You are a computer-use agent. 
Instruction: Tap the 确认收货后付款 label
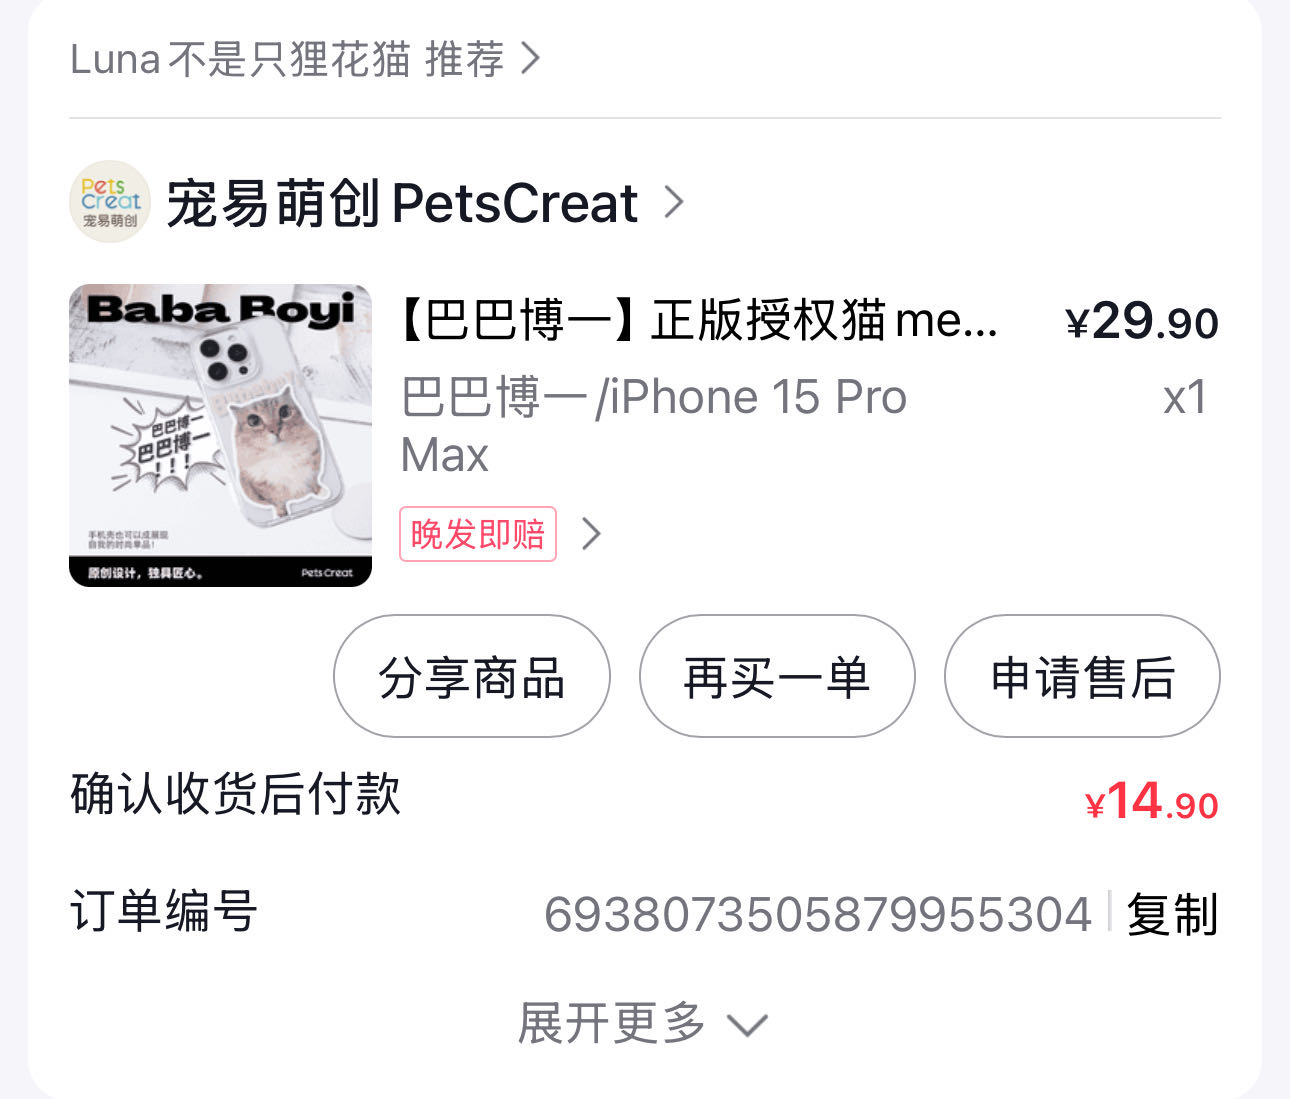pyautogui.click(x=236, y=795)
